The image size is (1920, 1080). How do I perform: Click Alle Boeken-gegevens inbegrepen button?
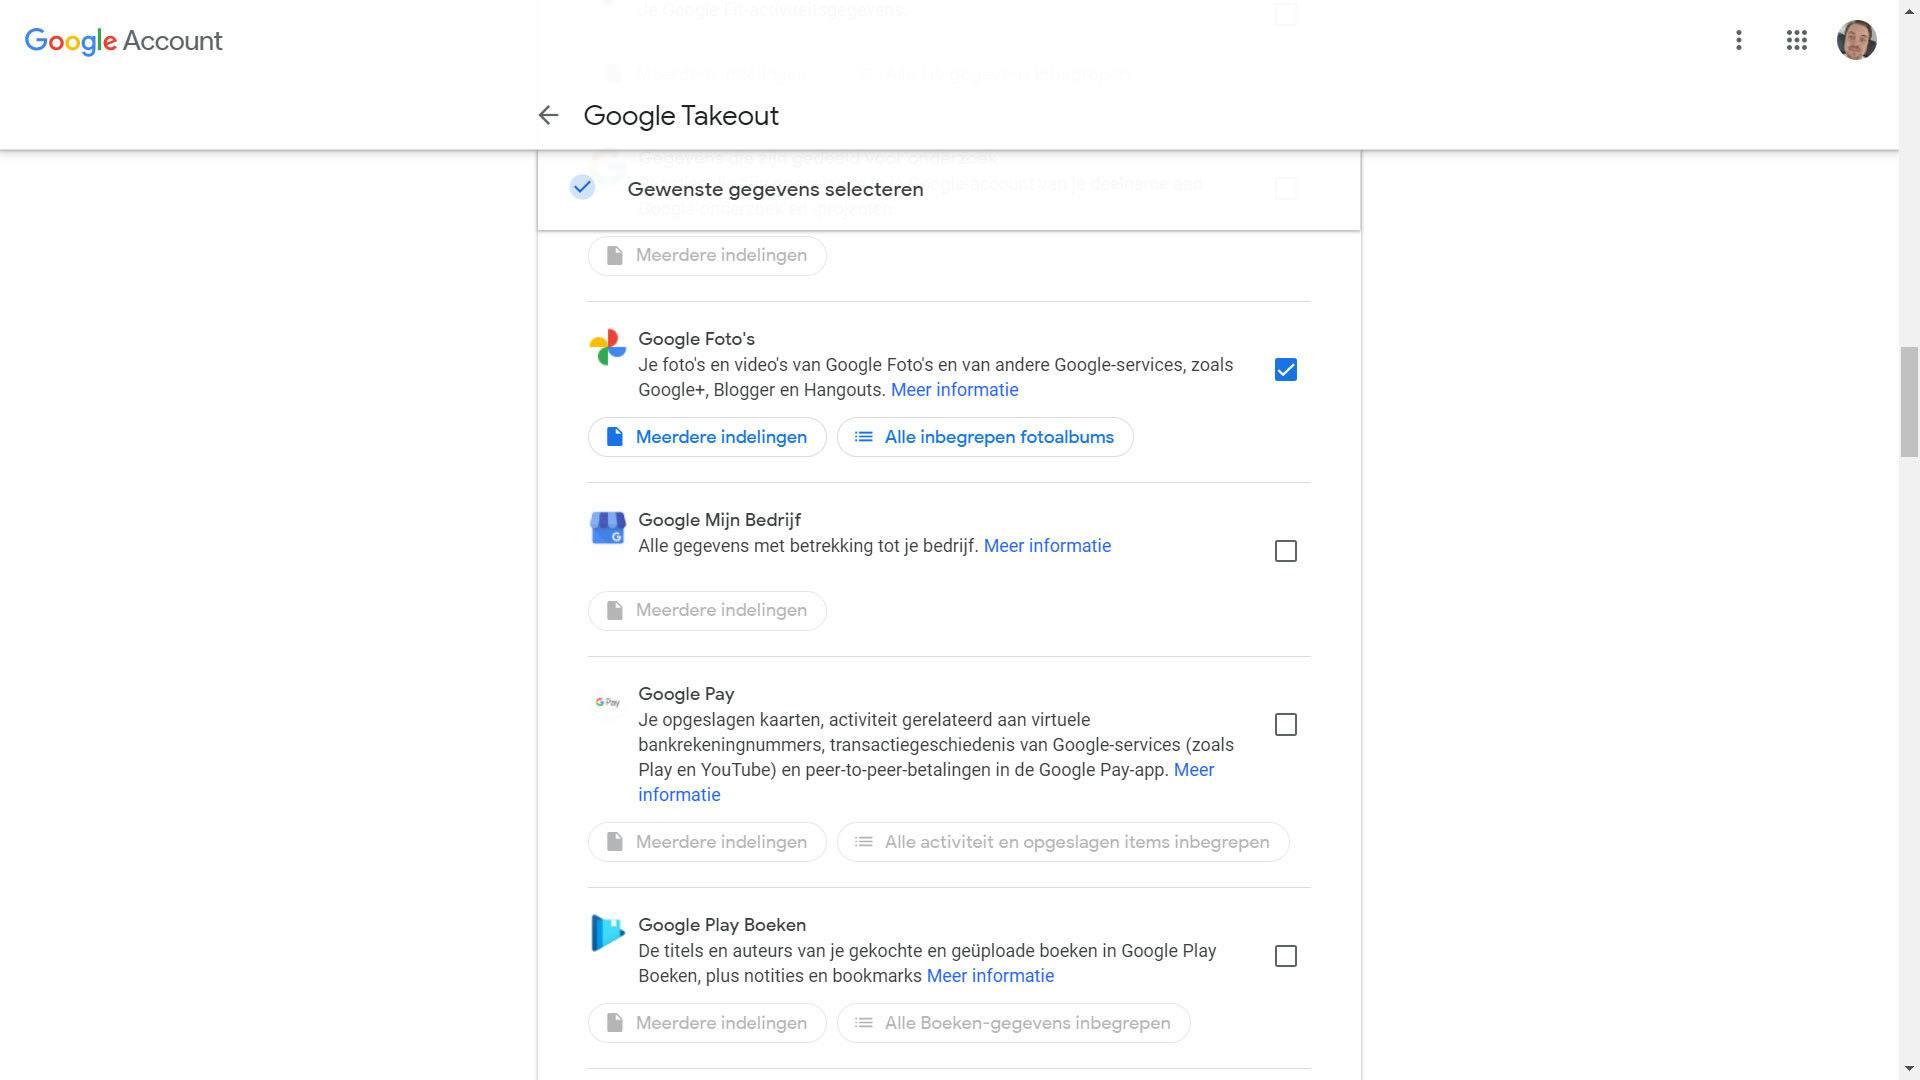pos(1013,1023)
